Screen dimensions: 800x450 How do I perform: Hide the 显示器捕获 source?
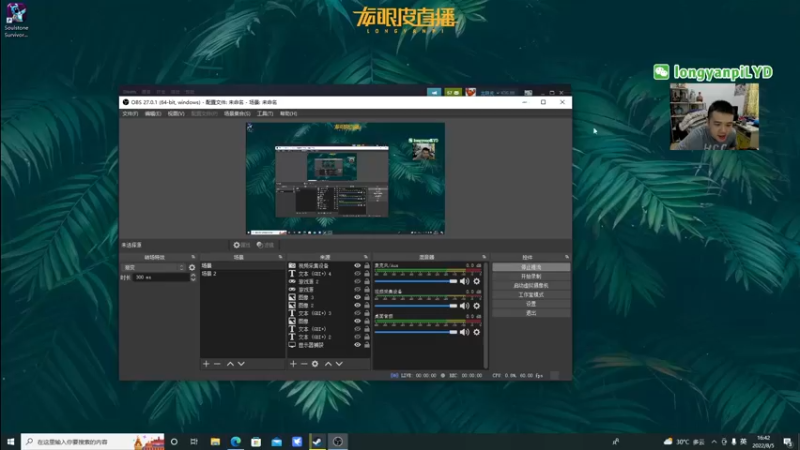pyautogui.click(x=357, y=345)
